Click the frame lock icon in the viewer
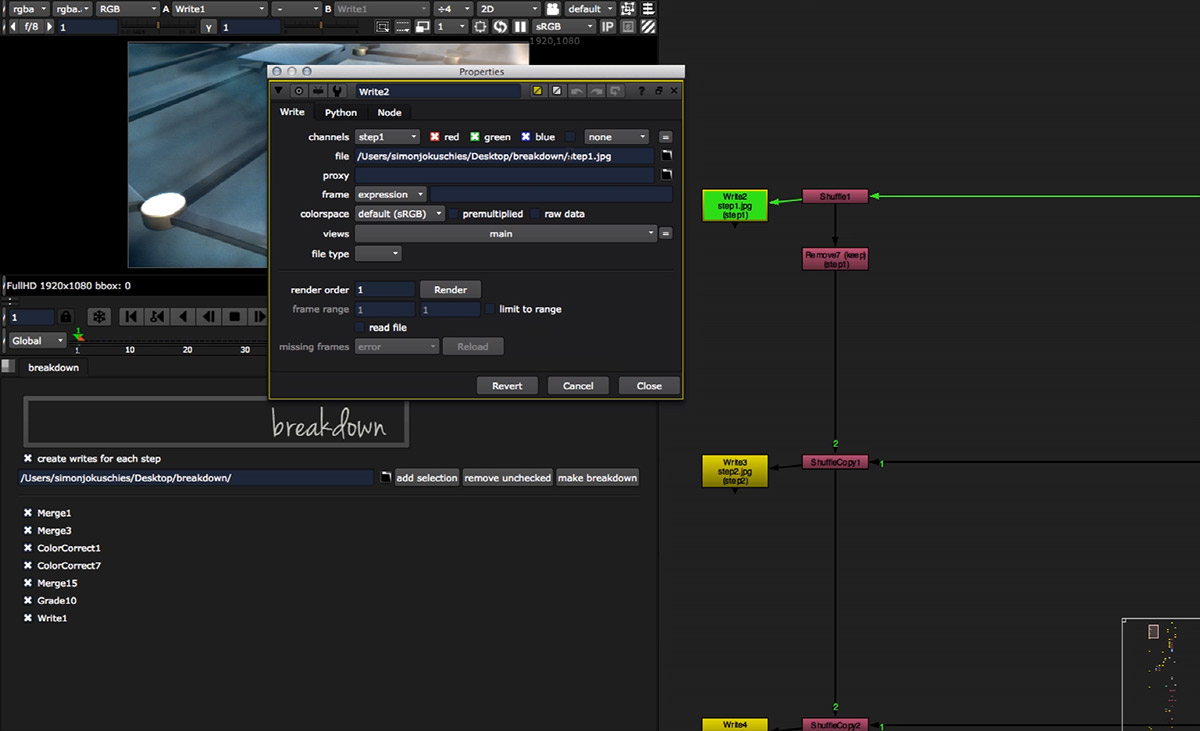Image resolution: width=1200 pixels, height=731 pixels. (66, 317)
